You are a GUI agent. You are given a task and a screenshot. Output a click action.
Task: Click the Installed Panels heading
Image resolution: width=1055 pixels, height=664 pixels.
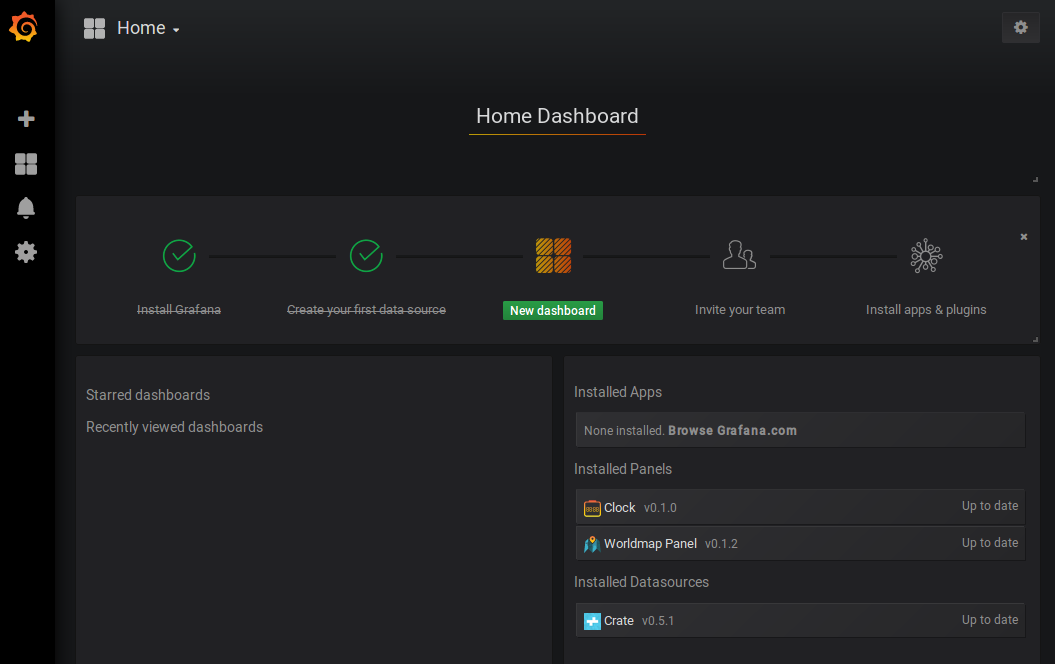622,469
